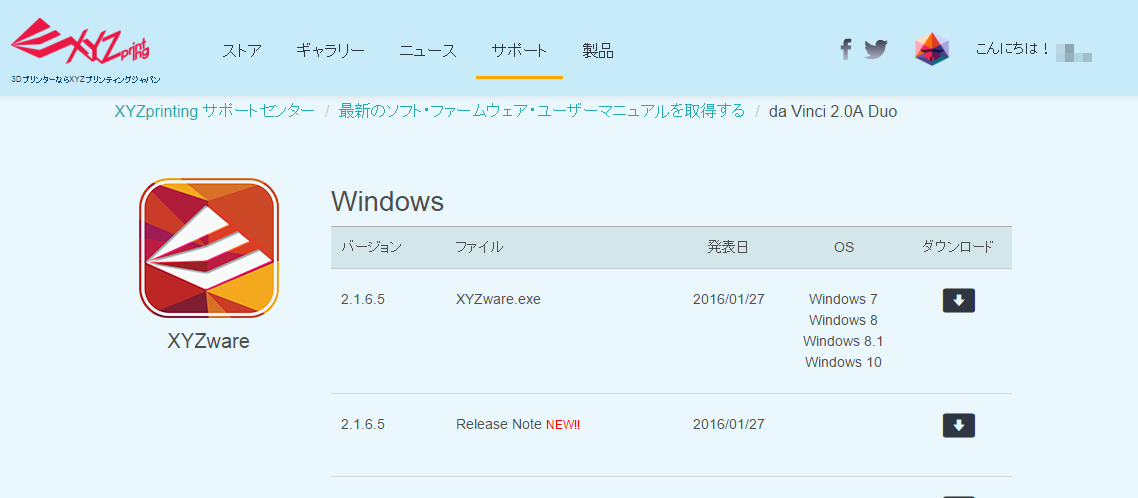The width and height of the screenshot is (1138, 498).
Task: Open the Twitter bird icon
Action: click(x=876, y=49)
